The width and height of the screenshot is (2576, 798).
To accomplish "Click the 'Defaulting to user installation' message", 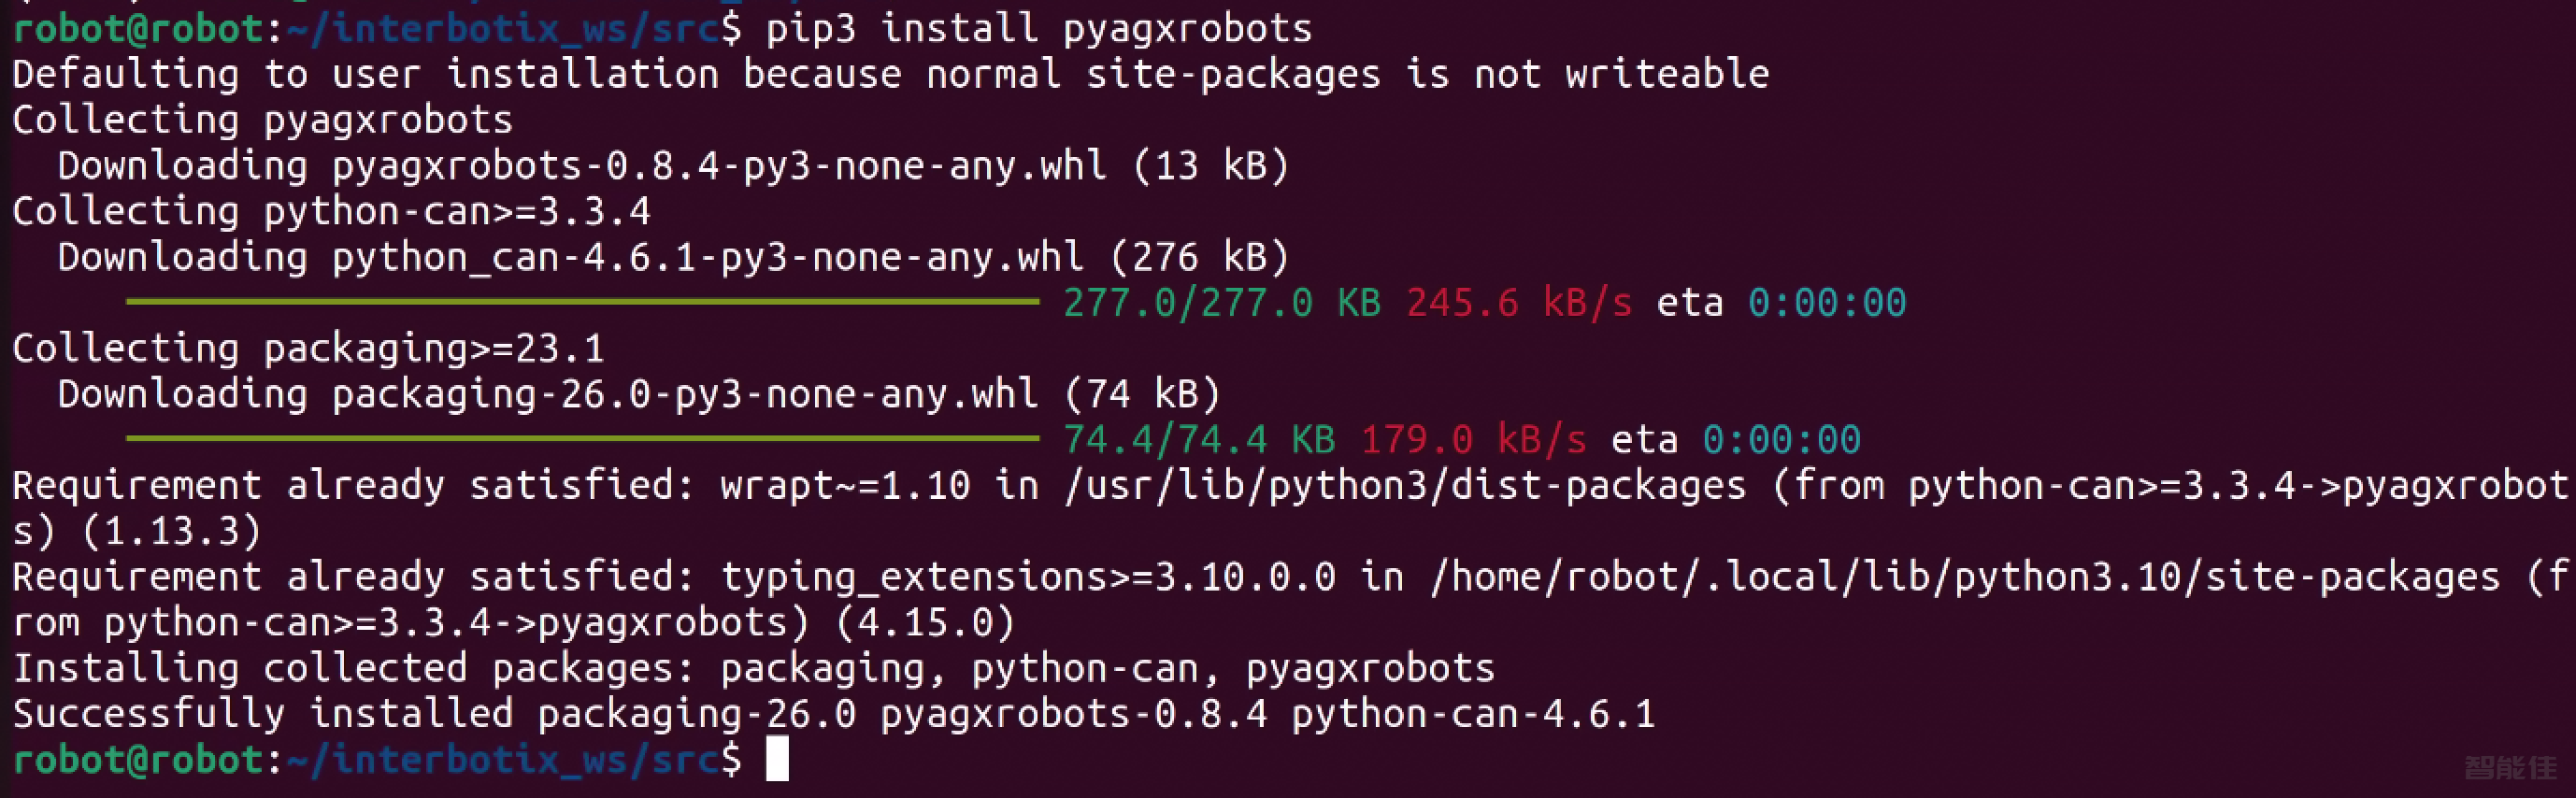I will click(890, 74).
